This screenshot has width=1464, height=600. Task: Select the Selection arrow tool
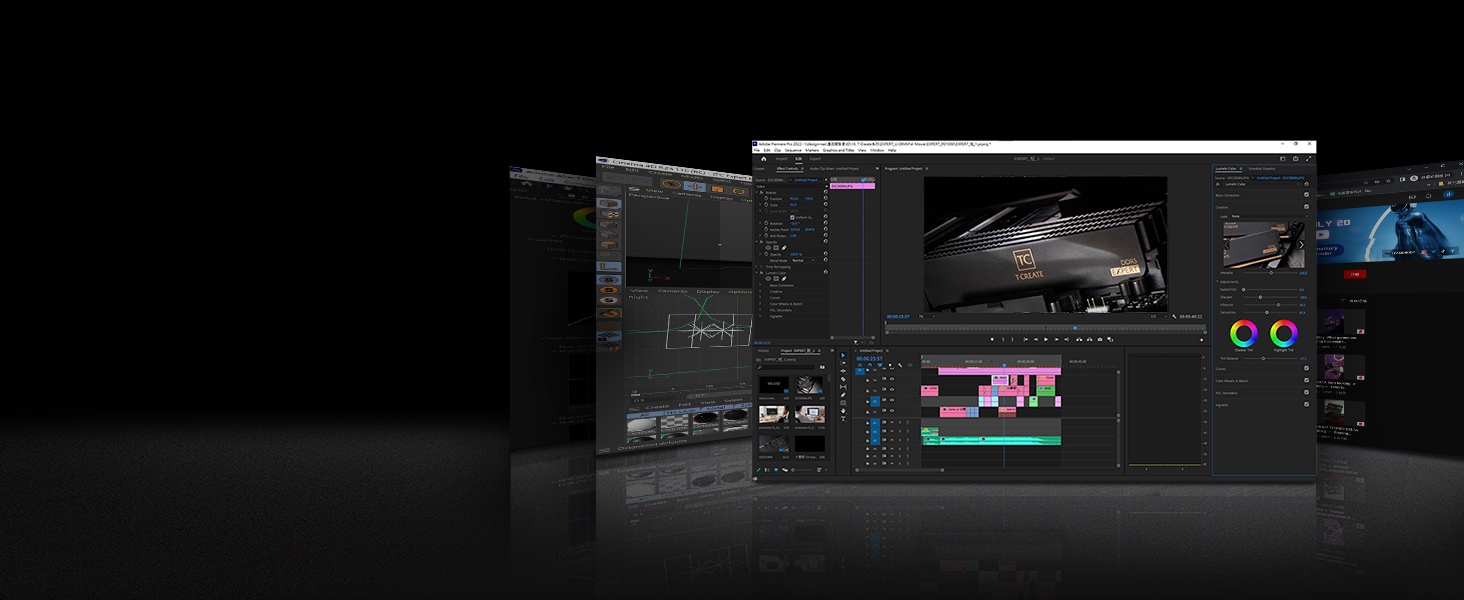click(843, 356)
